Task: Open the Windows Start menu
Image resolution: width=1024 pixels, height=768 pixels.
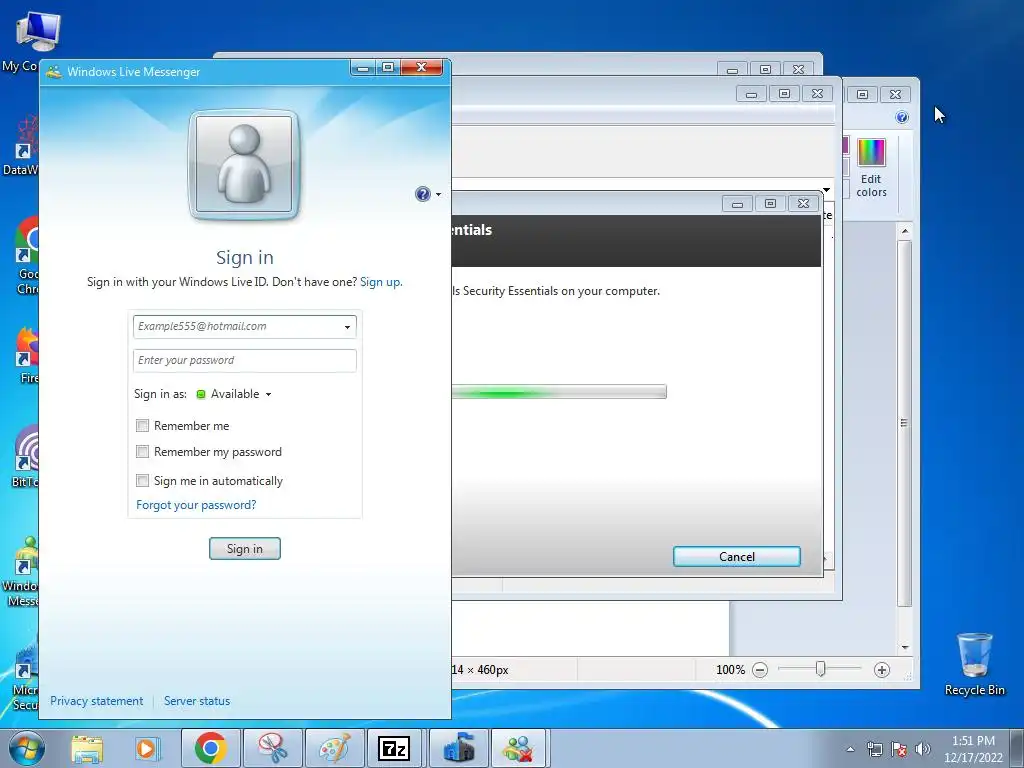Action: coord(27,748)
